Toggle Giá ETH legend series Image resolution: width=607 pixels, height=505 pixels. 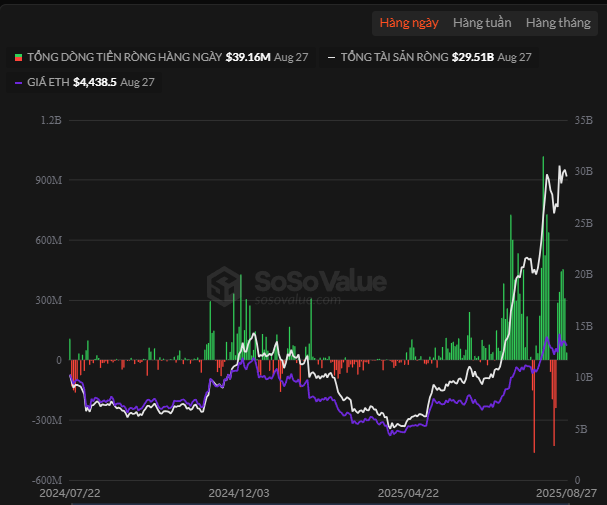click(84, 82)
